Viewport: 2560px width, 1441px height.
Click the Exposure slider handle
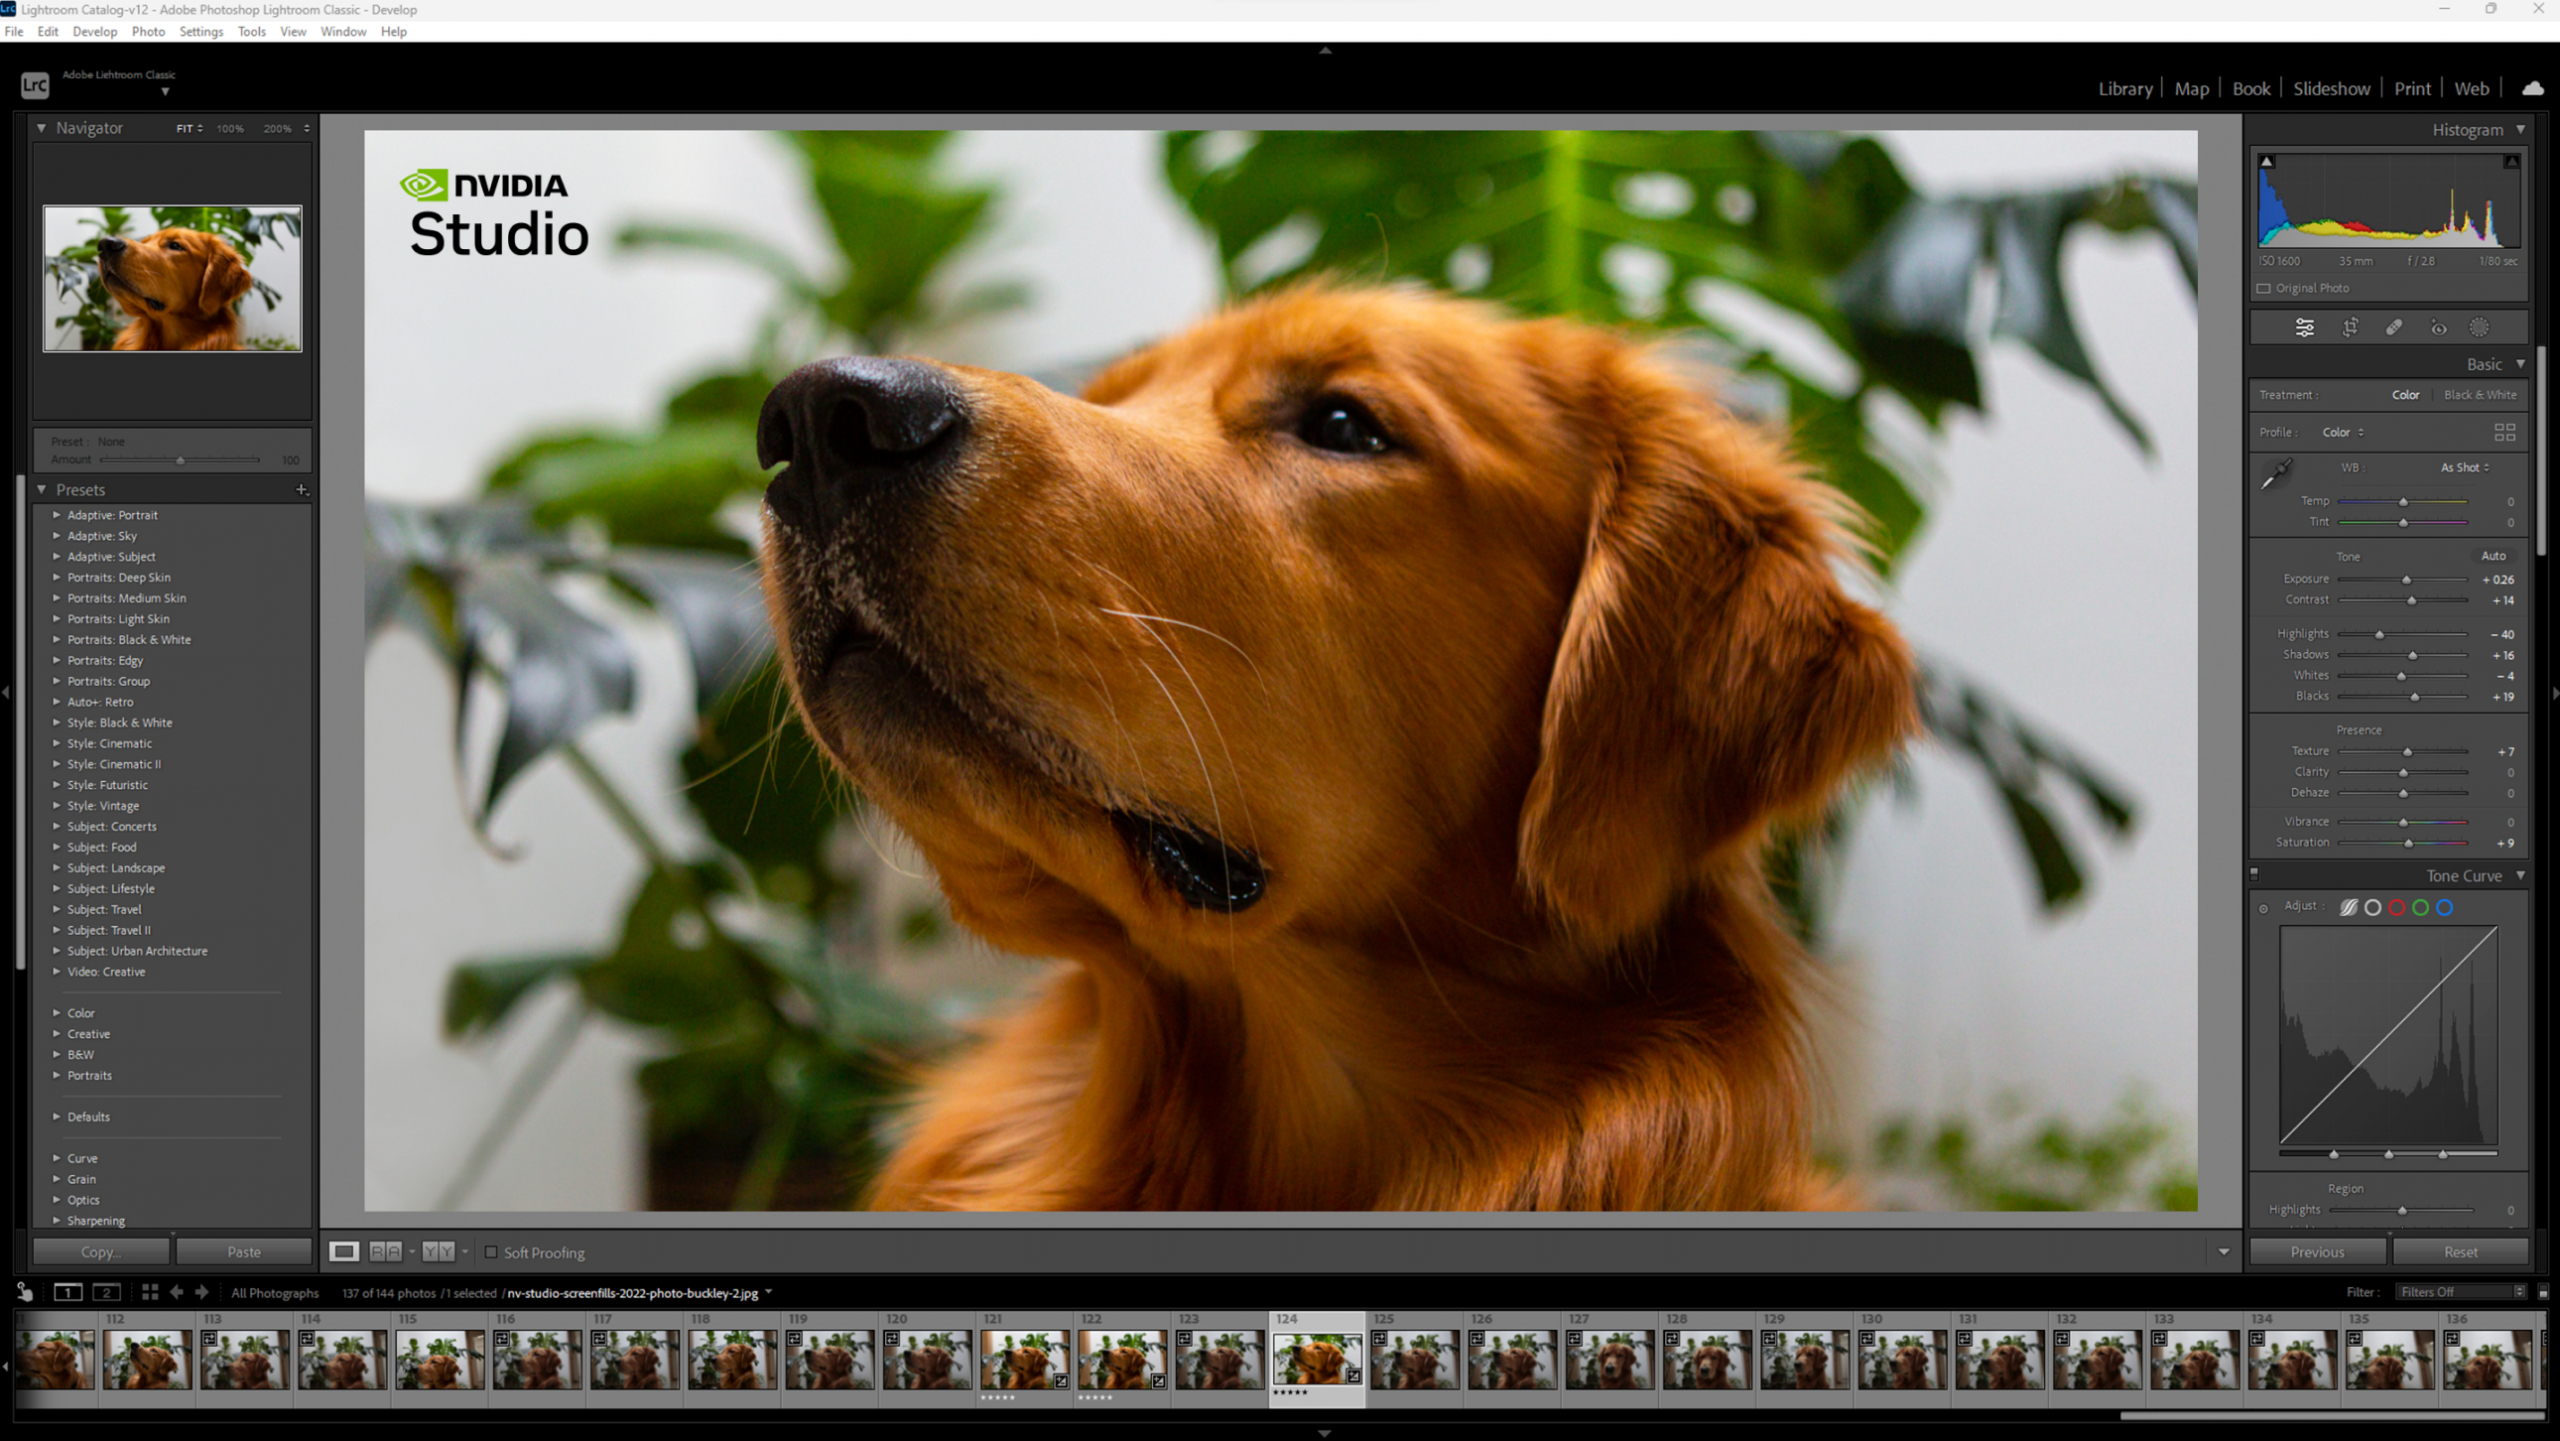pos(2407,580)
